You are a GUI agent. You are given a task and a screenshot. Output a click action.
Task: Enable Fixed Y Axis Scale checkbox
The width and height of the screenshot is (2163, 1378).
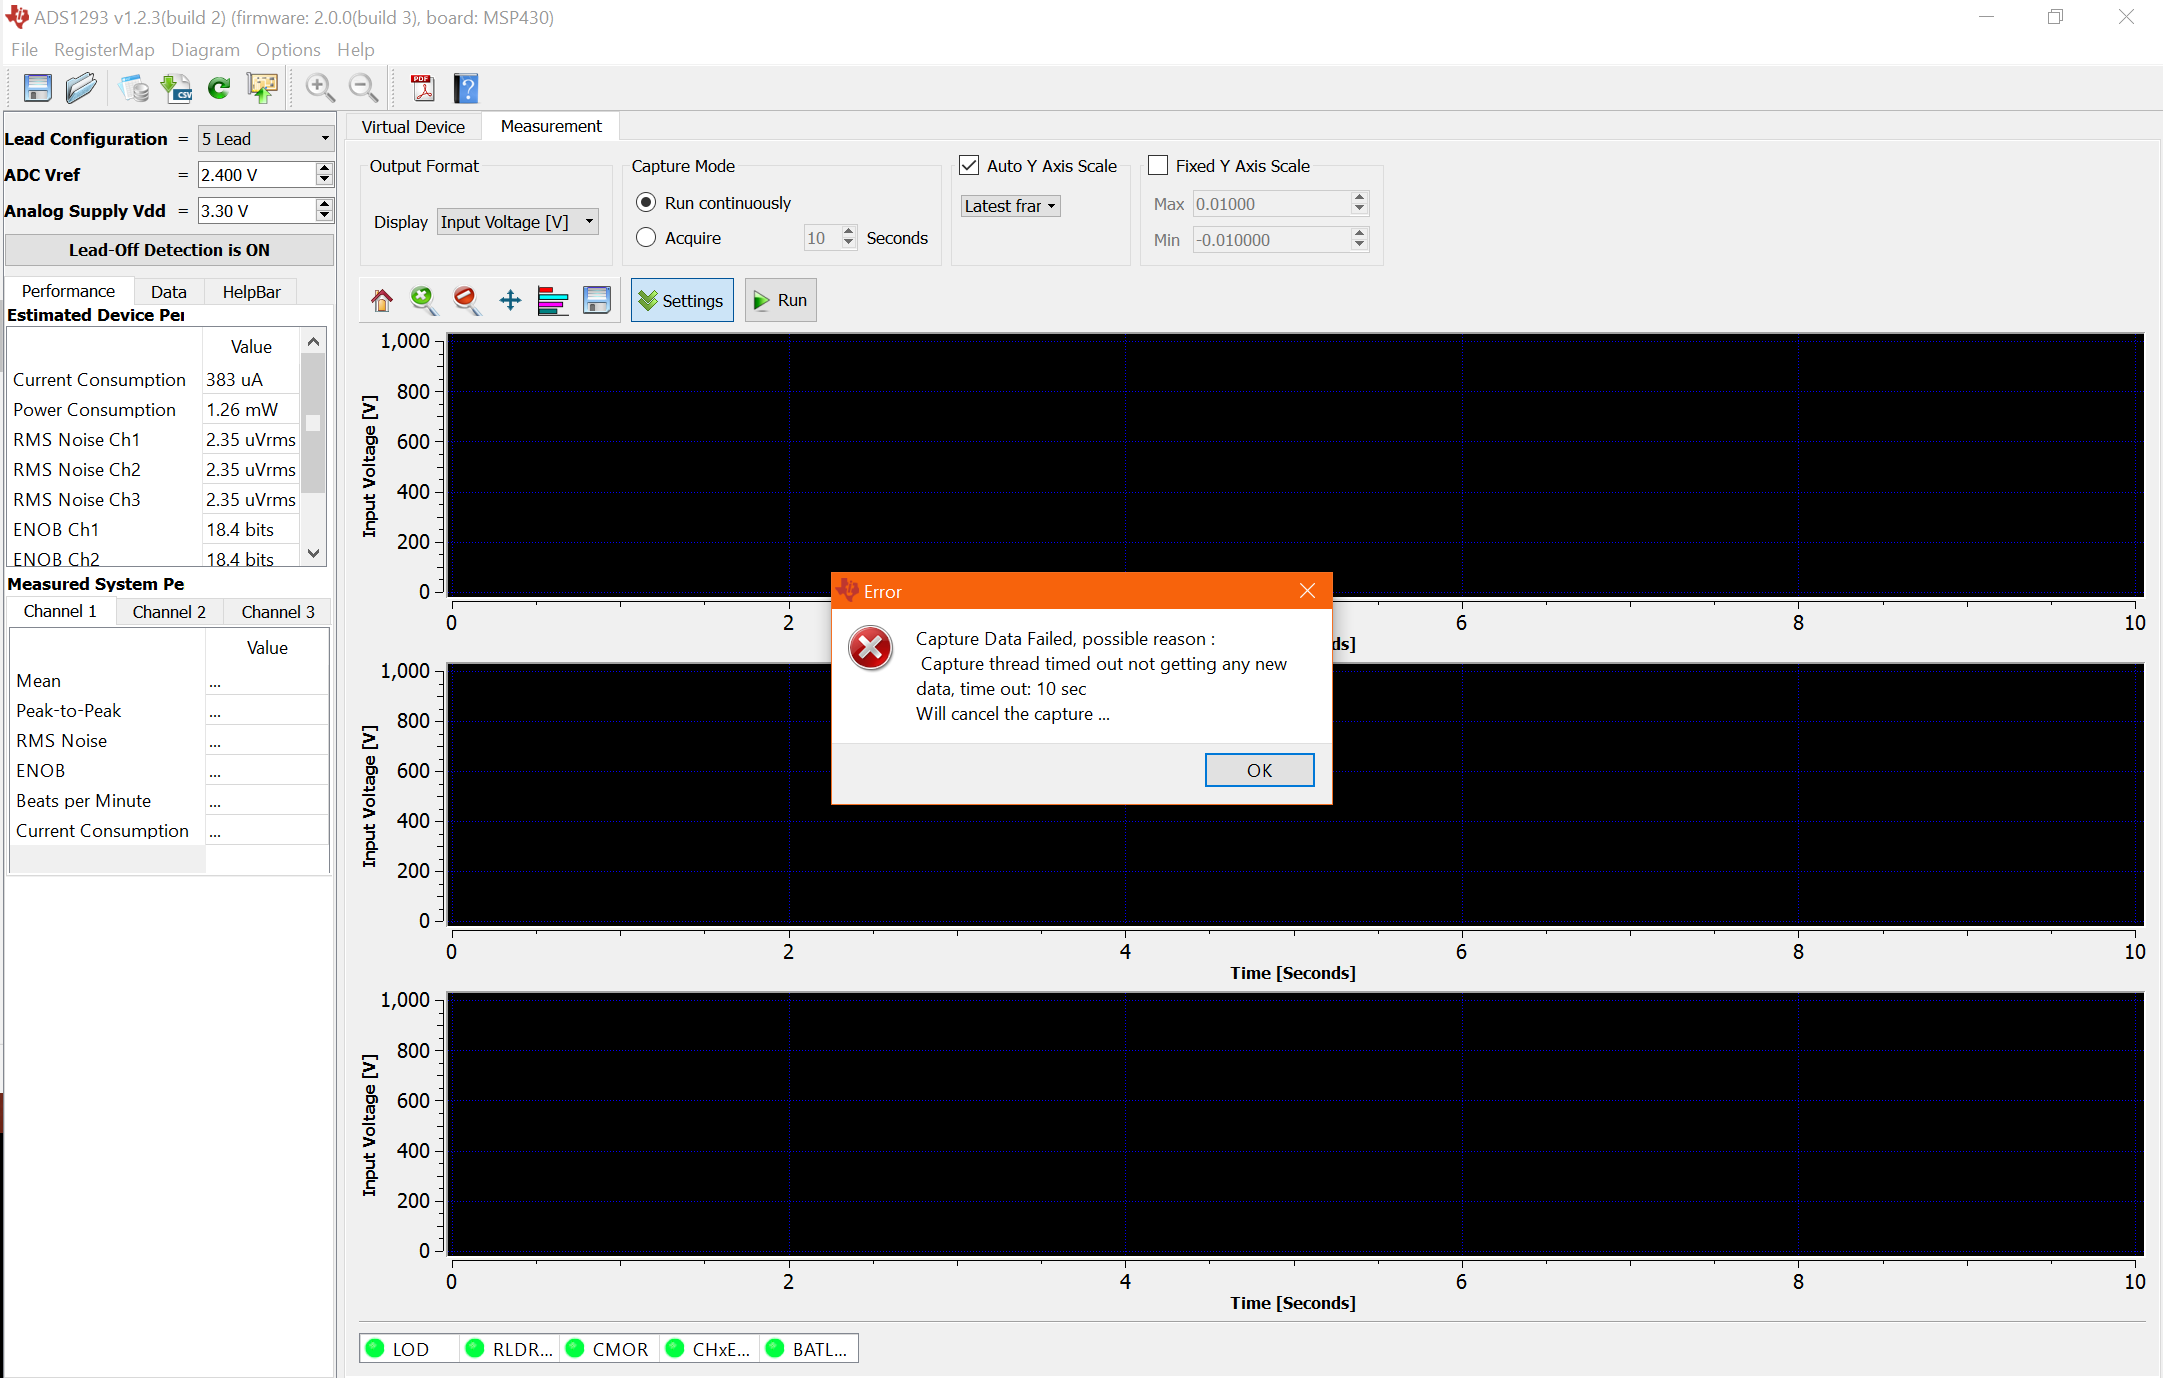1158,166
